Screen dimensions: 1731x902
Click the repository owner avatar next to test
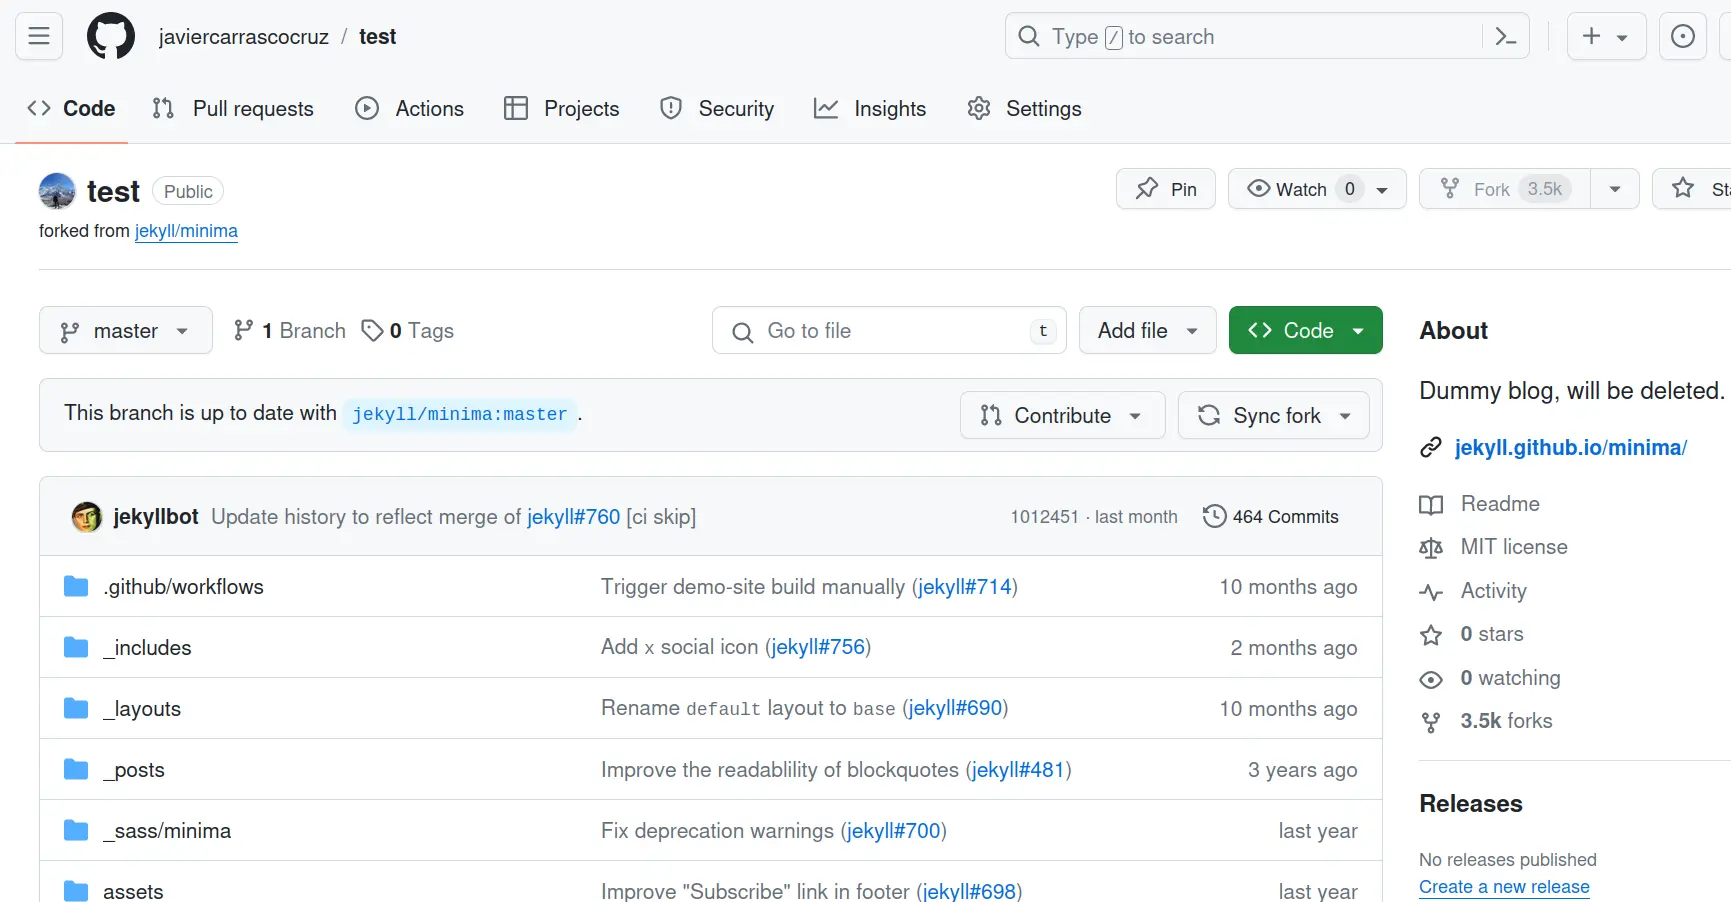[57, 191]
